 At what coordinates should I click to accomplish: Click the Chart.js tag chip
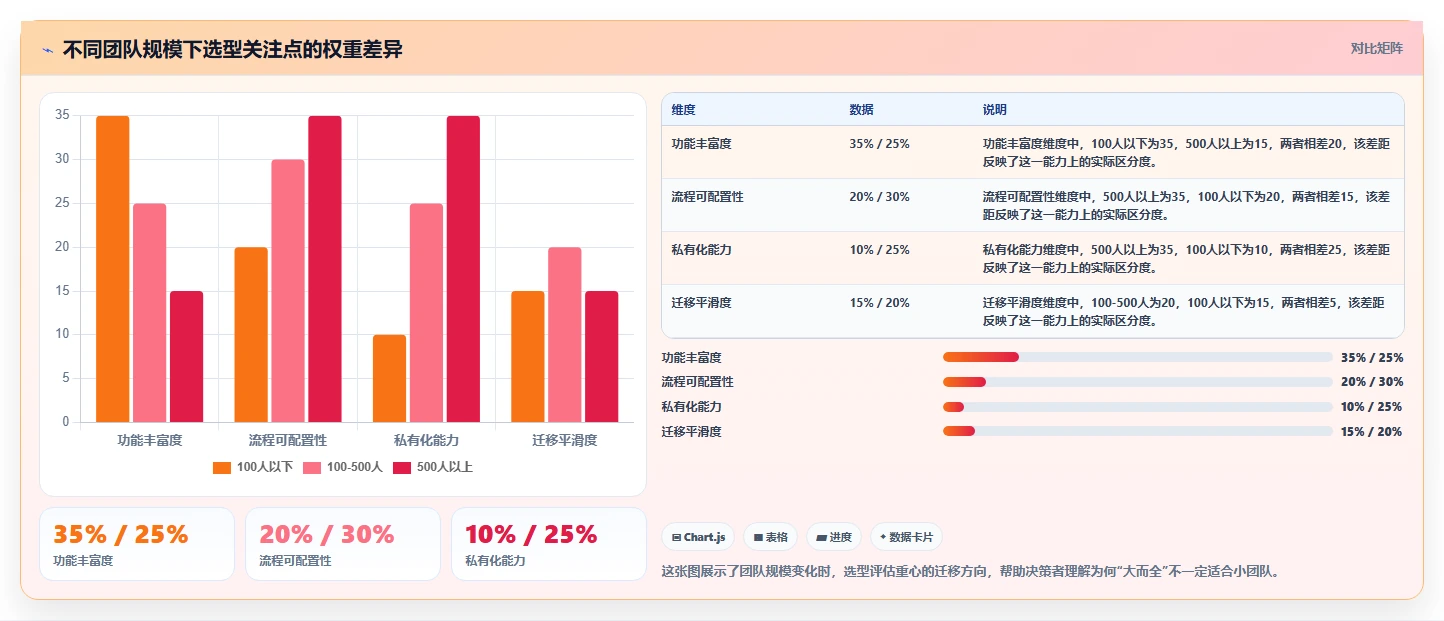pyautogui.click(x=698, y=537)
